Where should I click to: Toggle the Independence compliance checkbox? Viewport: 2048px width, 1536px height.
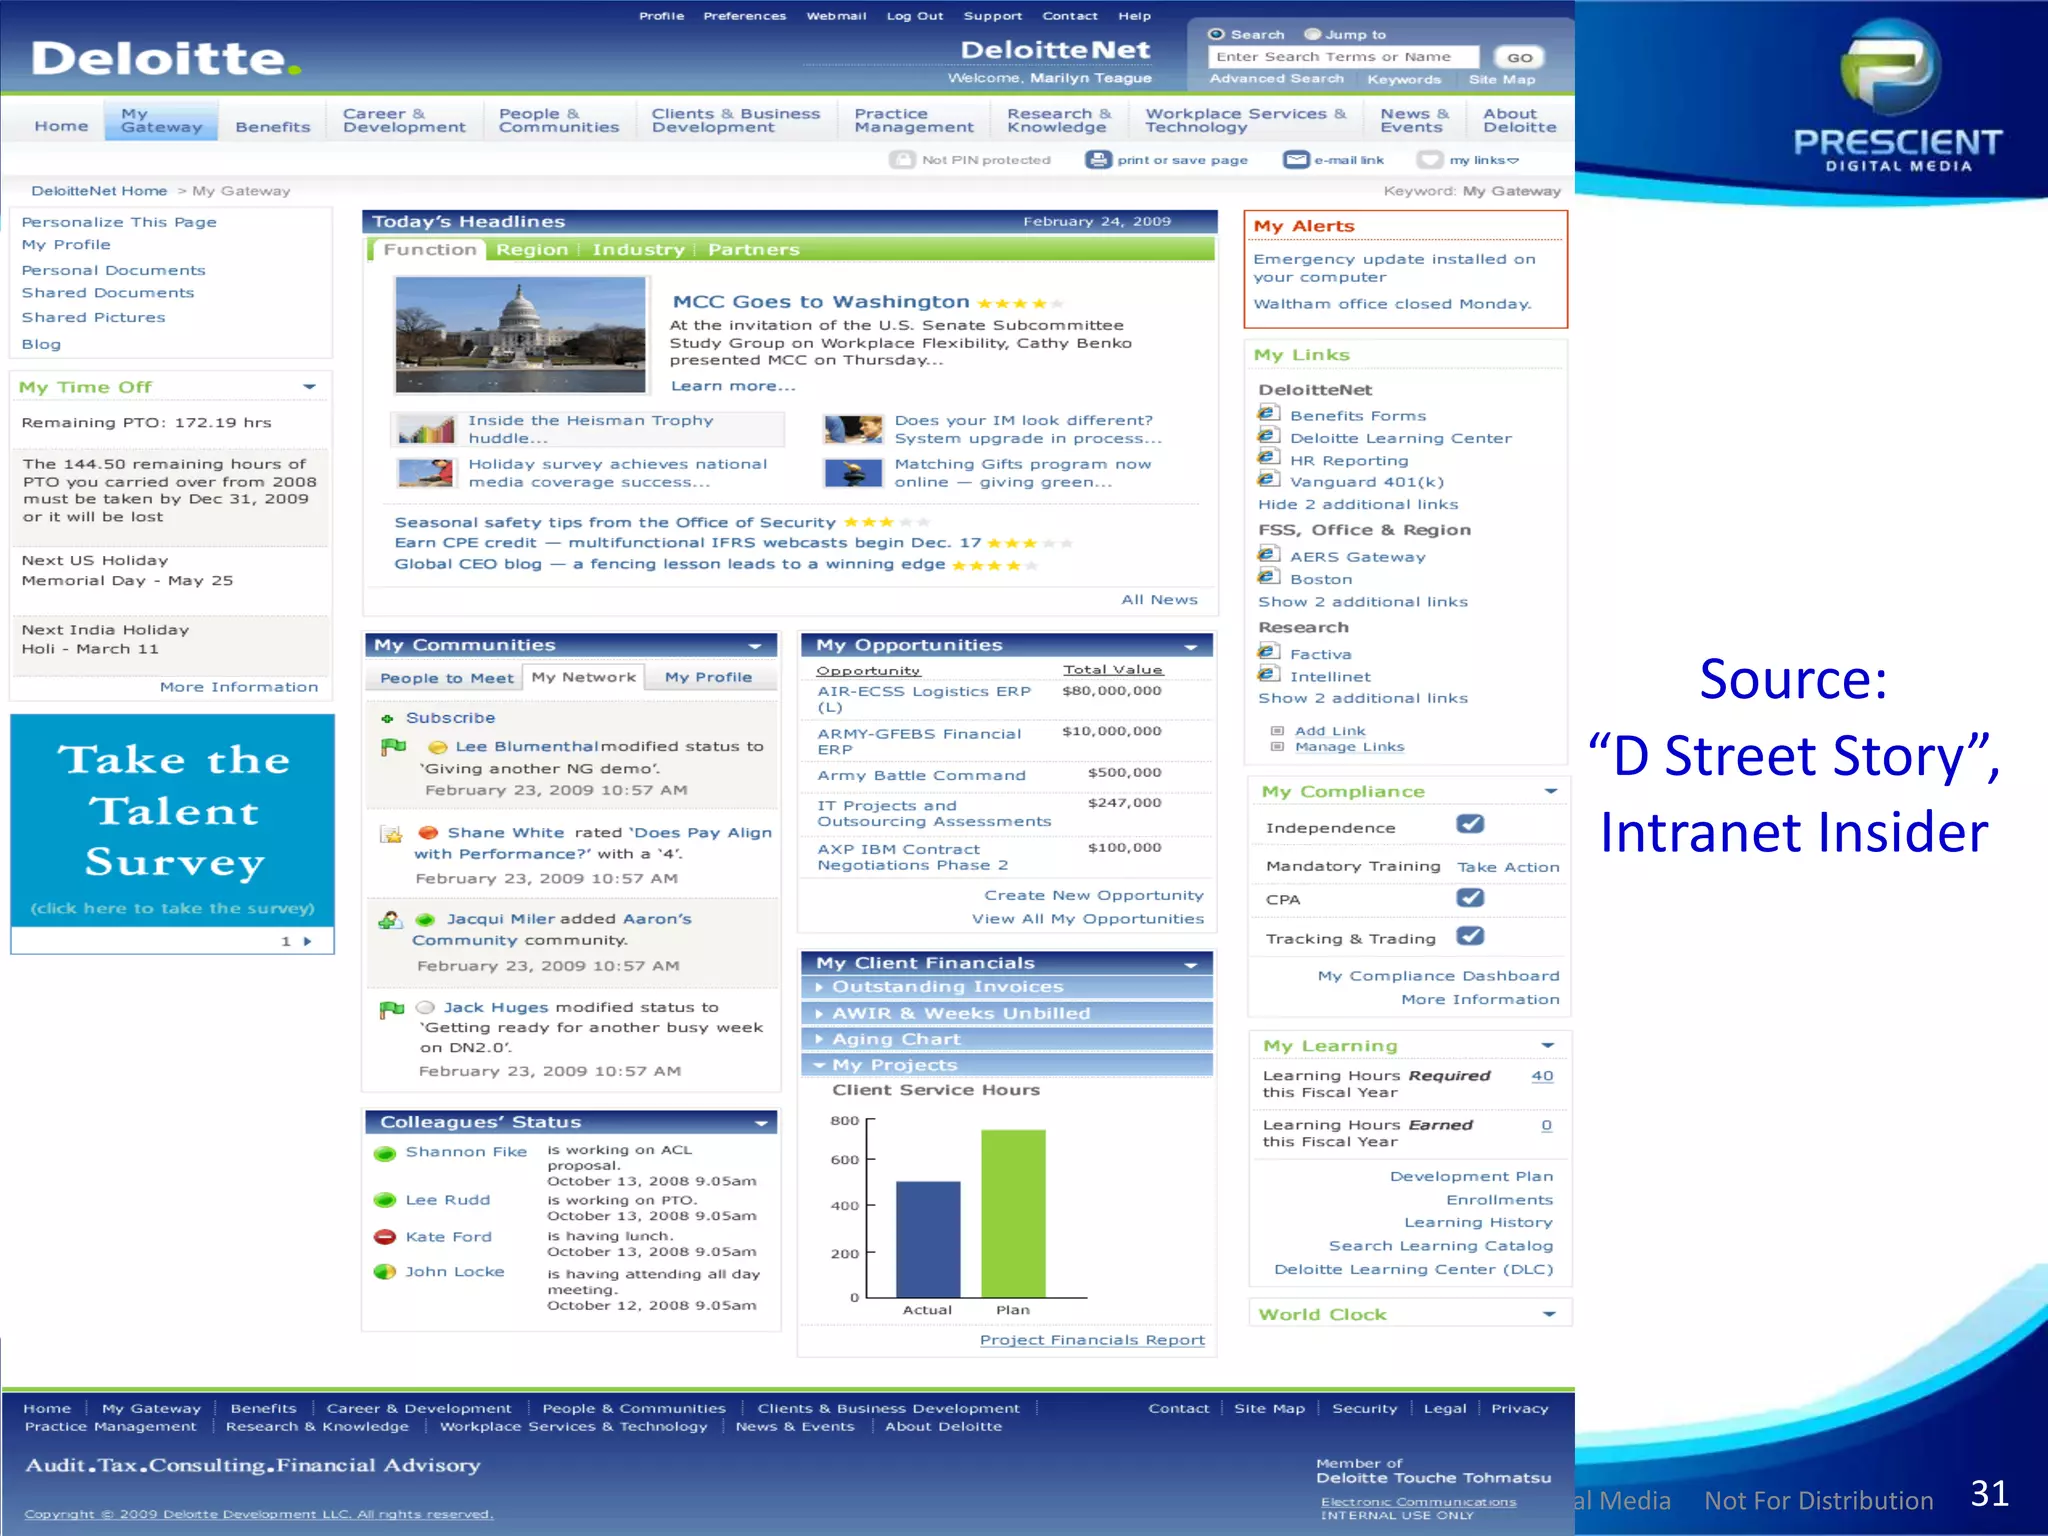point(1470,824)
